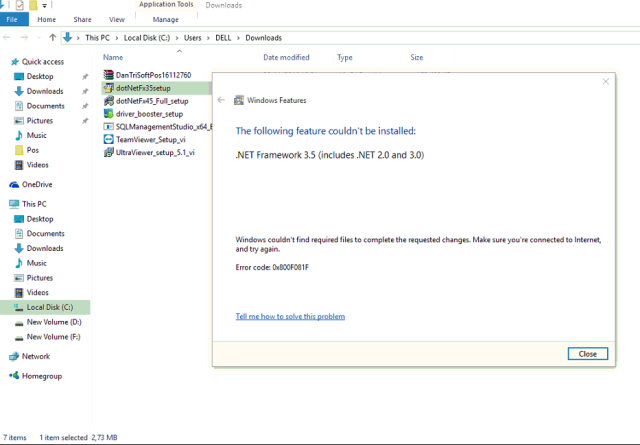
Task: Click the New folder quick access toolbar icon
Action: (33, 5)
